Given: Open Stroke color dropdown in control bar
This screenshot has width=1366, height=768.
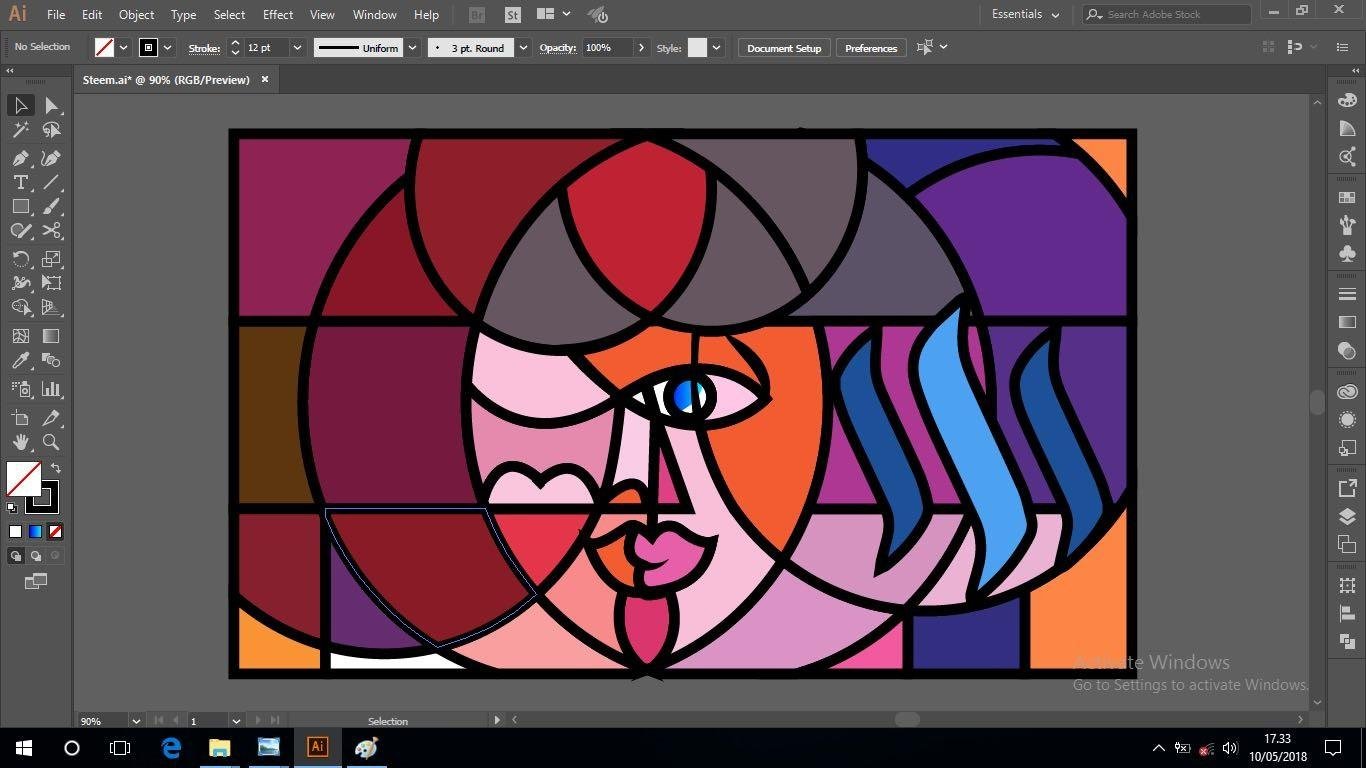Looking at the screenshot, I should [x=168, y=48].
